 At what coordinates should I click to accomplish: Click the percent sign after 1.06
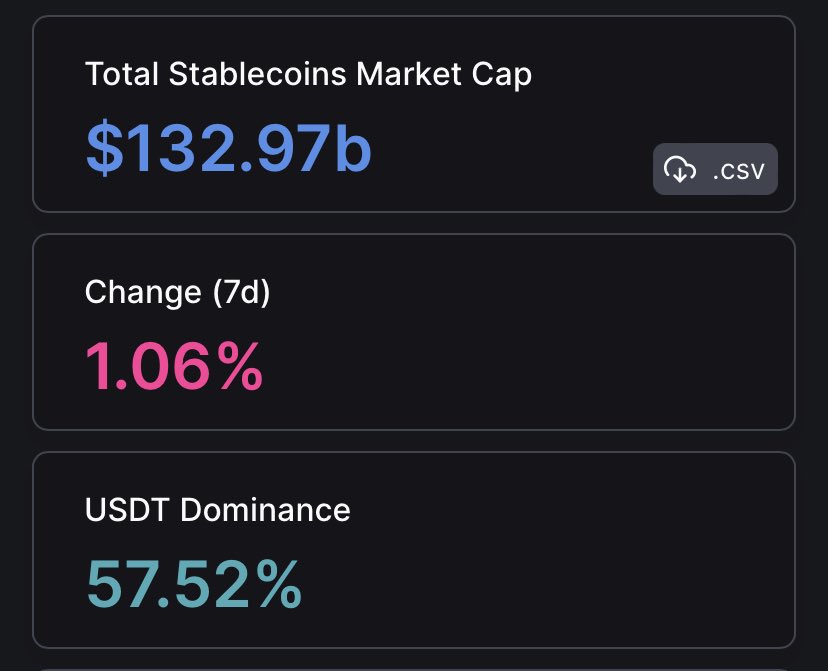pyautogui.click(x=241, y=366)
